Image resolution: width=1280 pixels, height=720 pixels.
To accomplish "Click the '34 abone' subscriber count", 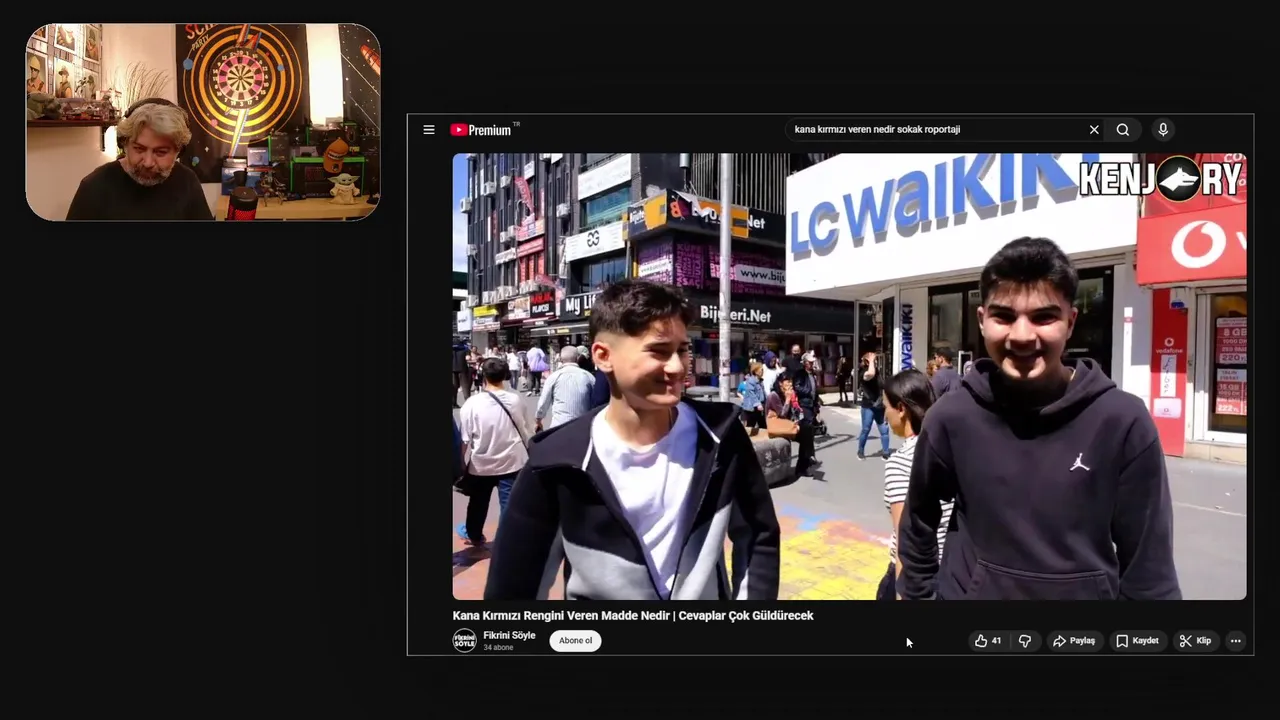I will [498, 648].
